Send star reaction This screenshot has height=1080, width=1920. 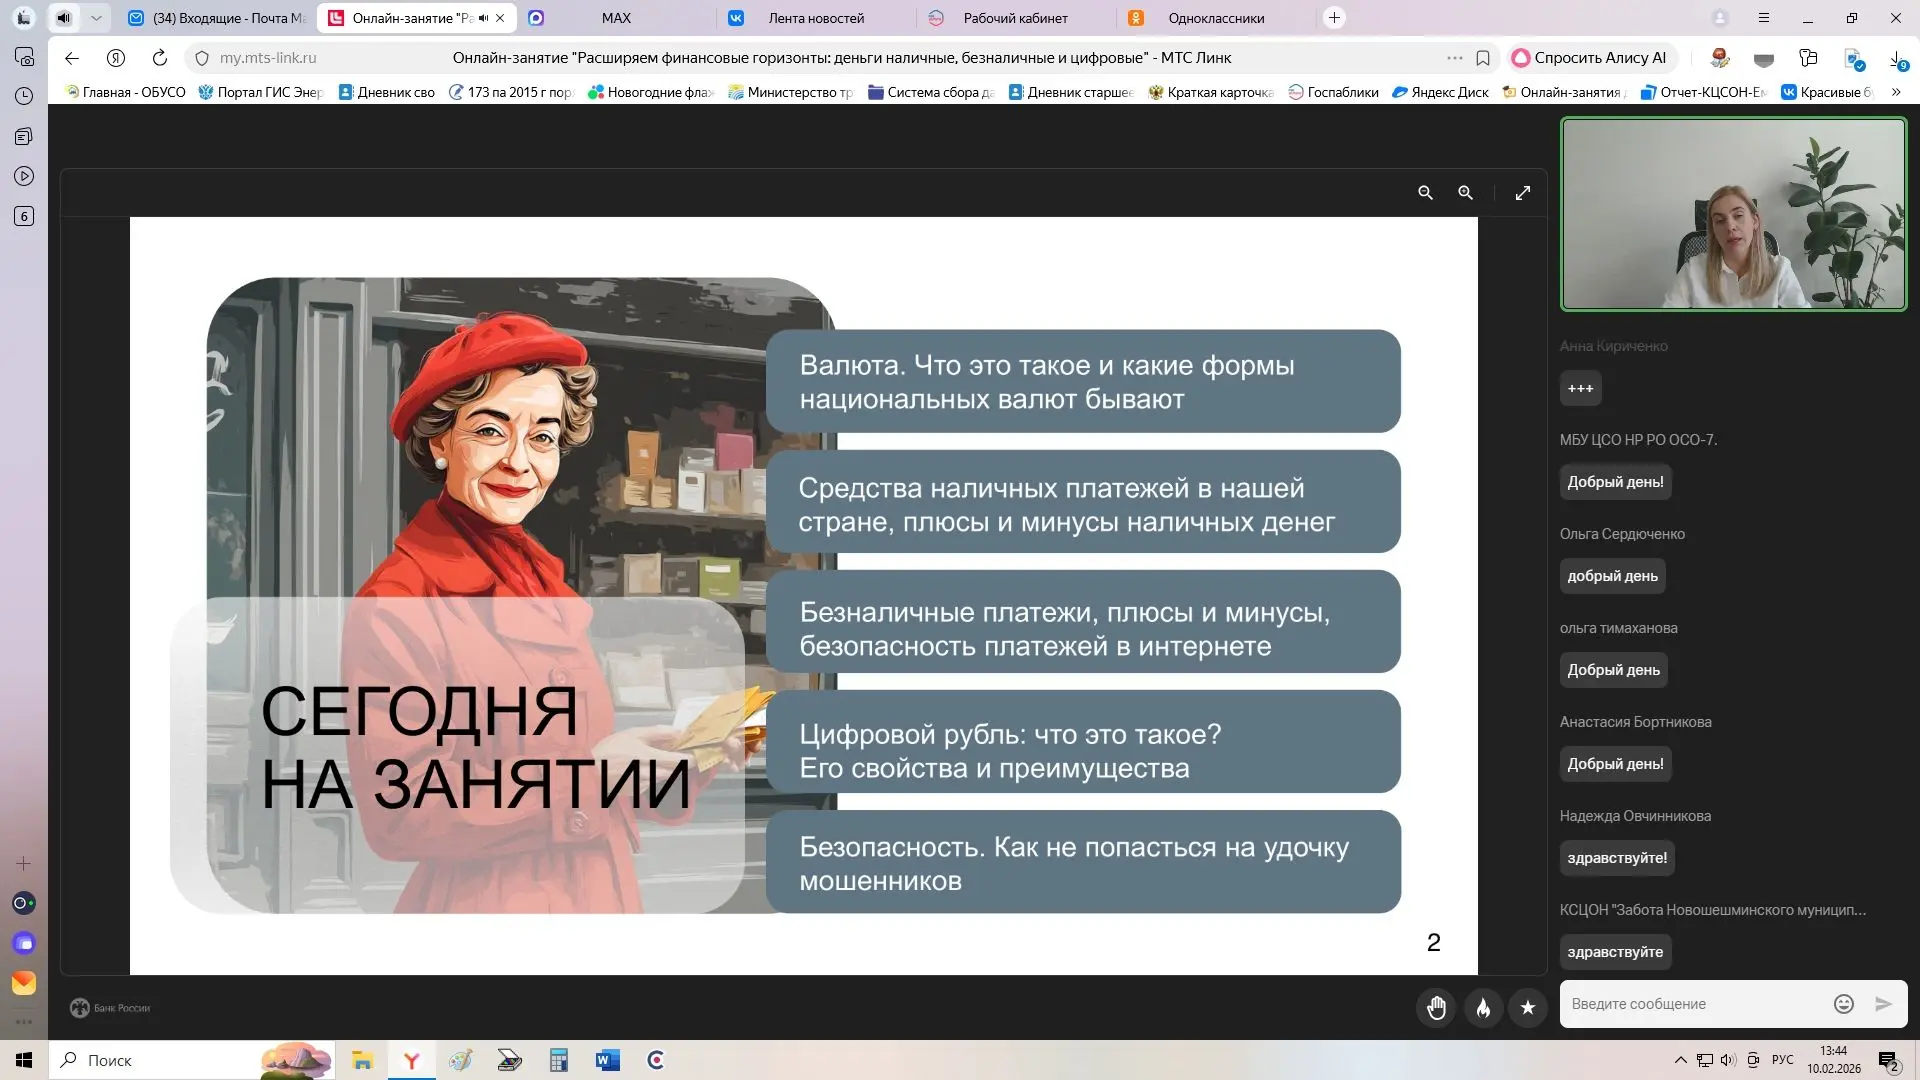[x=1528, y=1007]
